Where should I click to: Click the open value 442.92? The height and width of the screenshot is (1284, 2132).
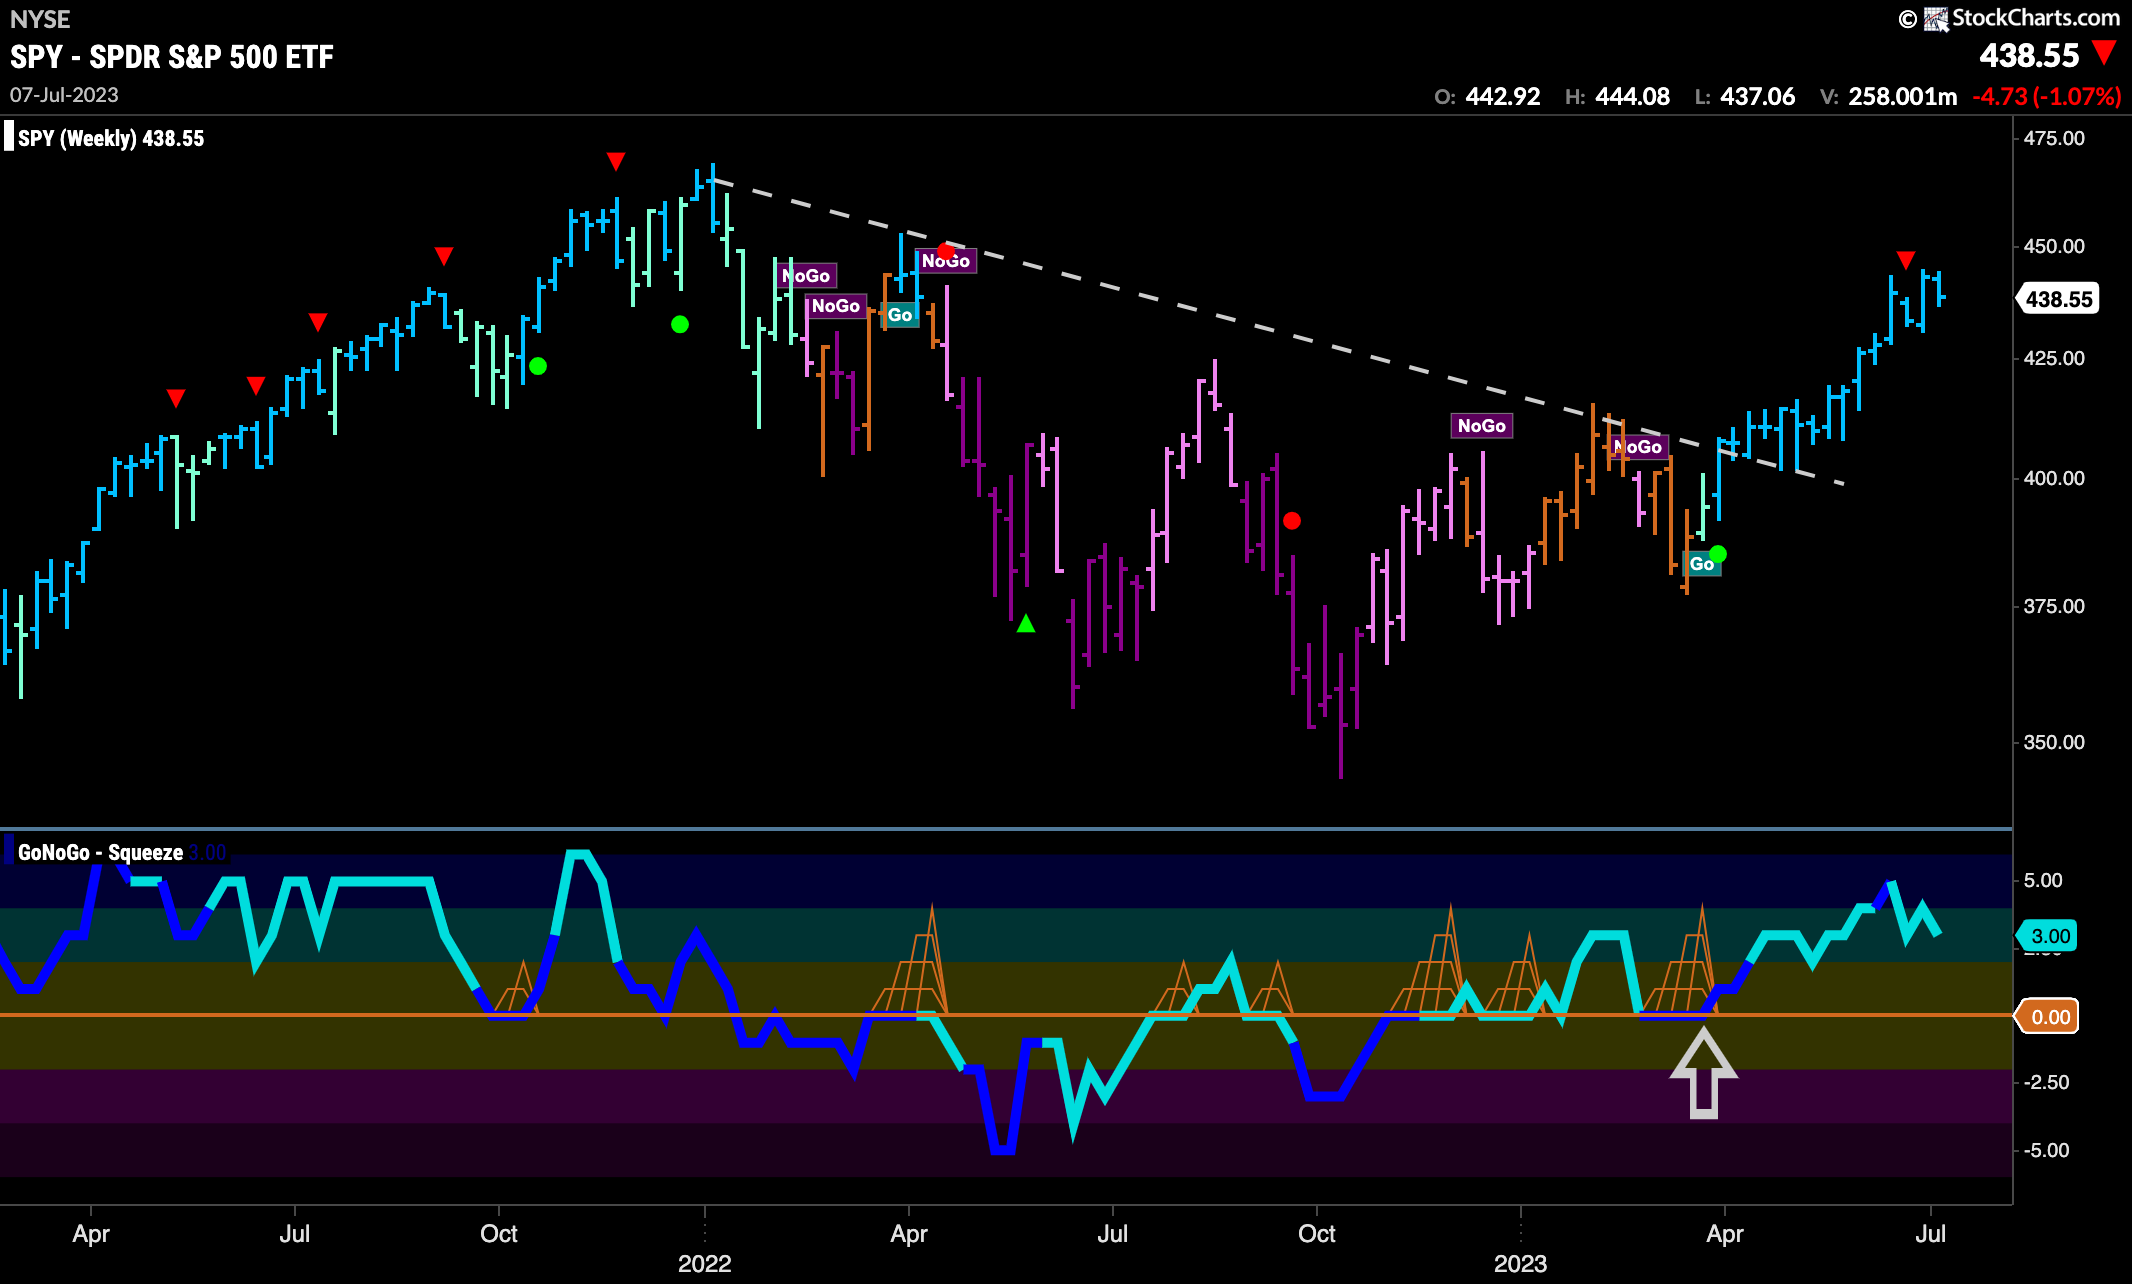(x=1502, y=97)
